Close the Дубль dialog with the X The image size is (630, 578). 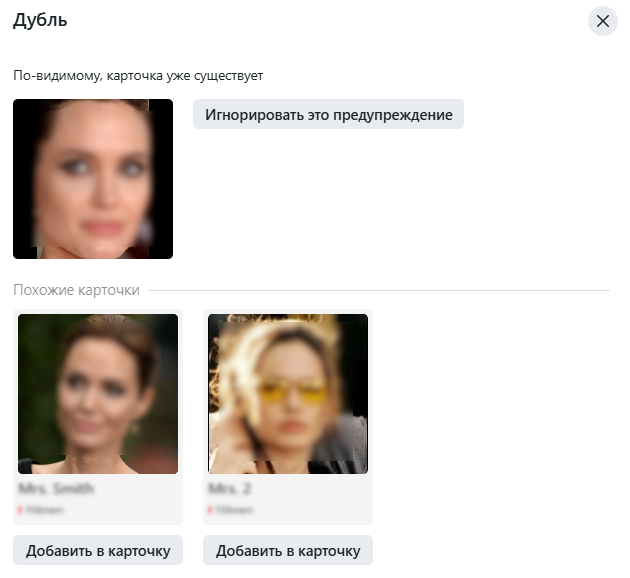click(x=603, y=21)
